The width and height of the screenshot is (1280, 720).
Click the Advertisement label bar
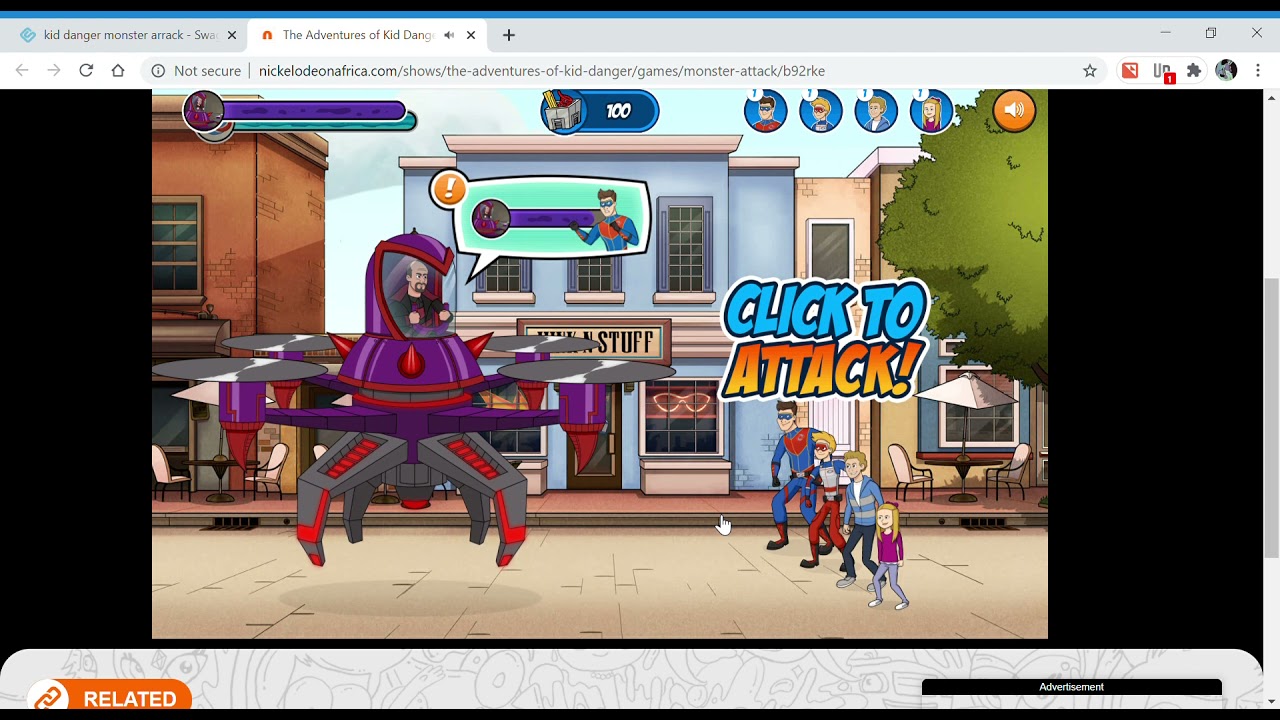1071,687
